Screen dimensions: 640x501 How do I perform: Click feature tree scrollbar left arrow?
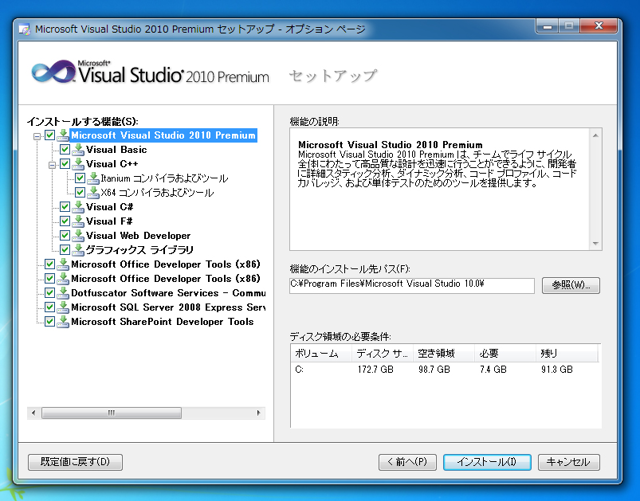(x=33, y=413)
